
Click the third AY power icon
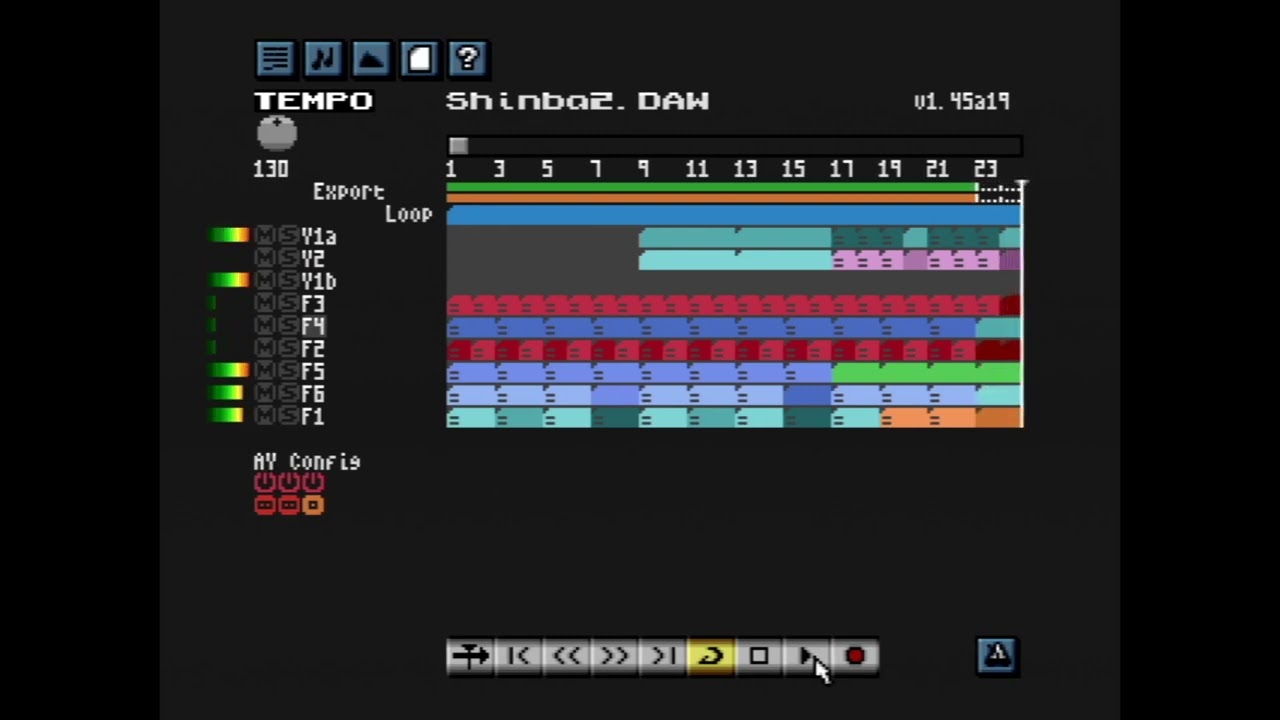point(313,483)
